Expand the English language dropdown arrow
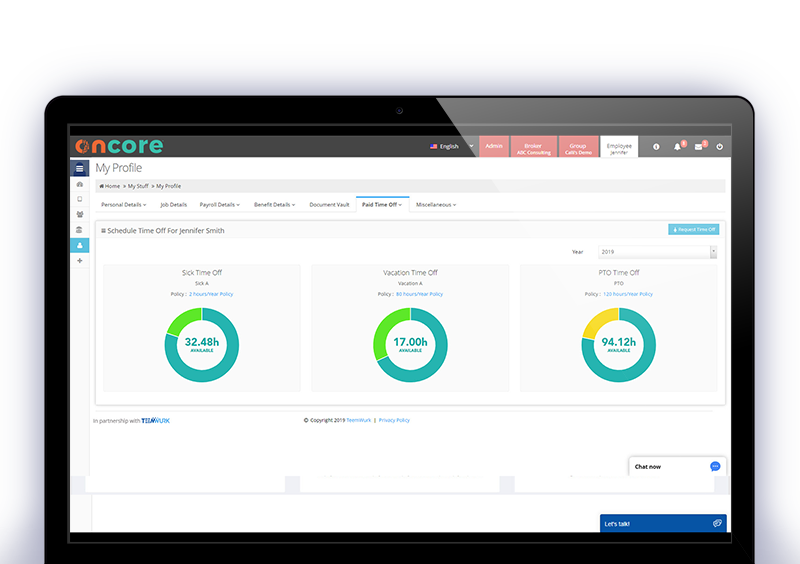The image size is (800, 564). (x=471, y=146)
